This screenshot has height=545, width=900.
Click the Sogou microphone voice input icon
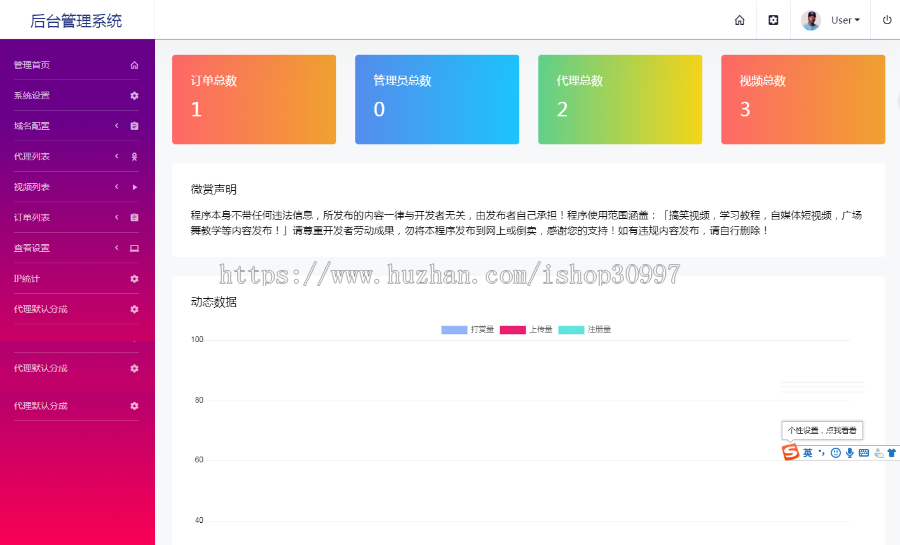tap(849, 453)
